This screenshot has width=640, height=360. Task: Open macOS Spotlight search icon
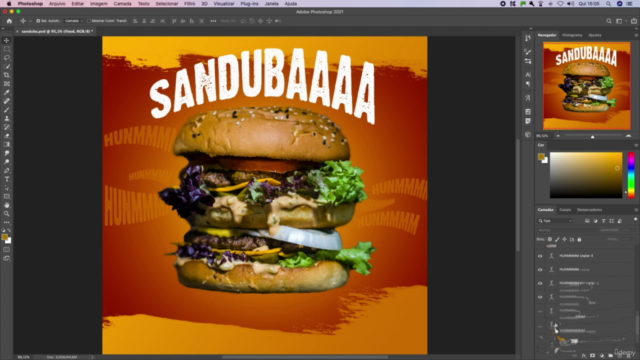(608, 4)
